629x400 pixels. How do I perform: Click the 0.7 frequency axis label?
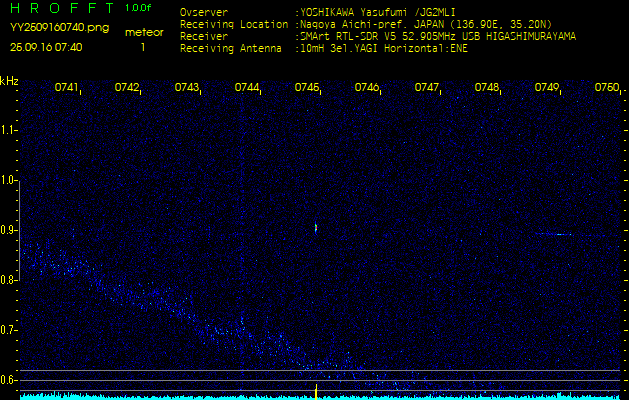[9, 329]
